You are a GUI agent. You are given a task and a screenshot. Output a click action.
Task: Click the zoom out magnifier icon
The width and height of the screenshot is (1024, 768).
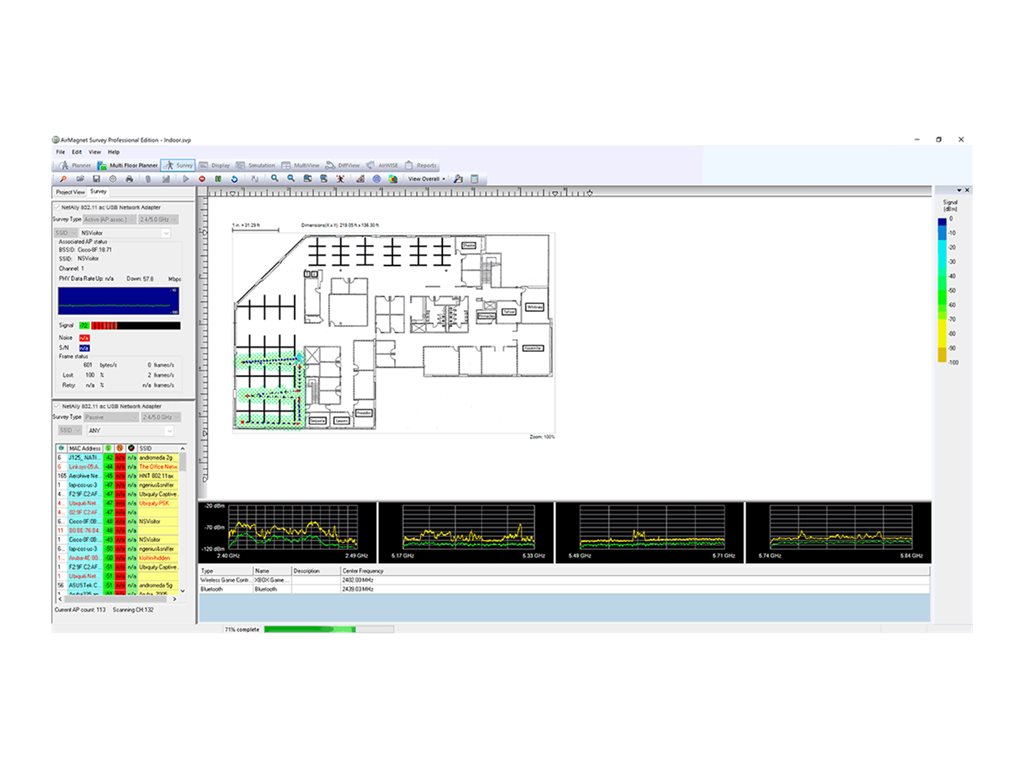[291, 179]
